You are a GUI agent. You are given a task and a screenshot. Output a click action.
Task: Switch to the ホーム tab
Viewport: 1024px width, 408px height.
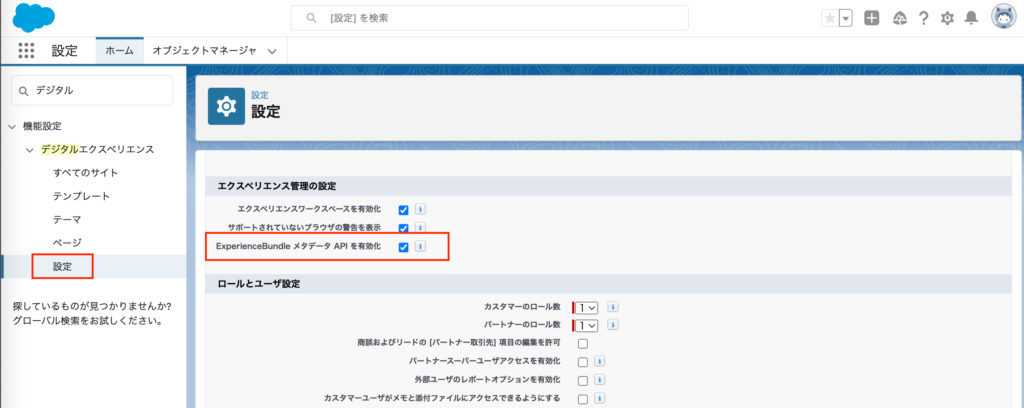click(x=119, y=50)
